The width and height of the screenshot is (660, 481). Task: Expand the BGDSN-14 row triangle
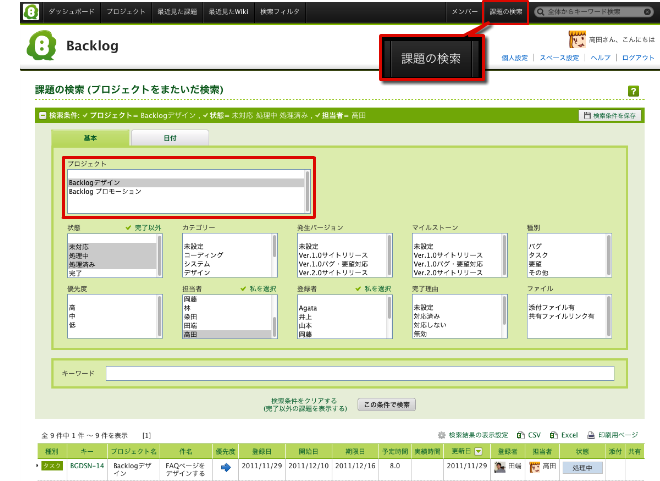(37, 466)
